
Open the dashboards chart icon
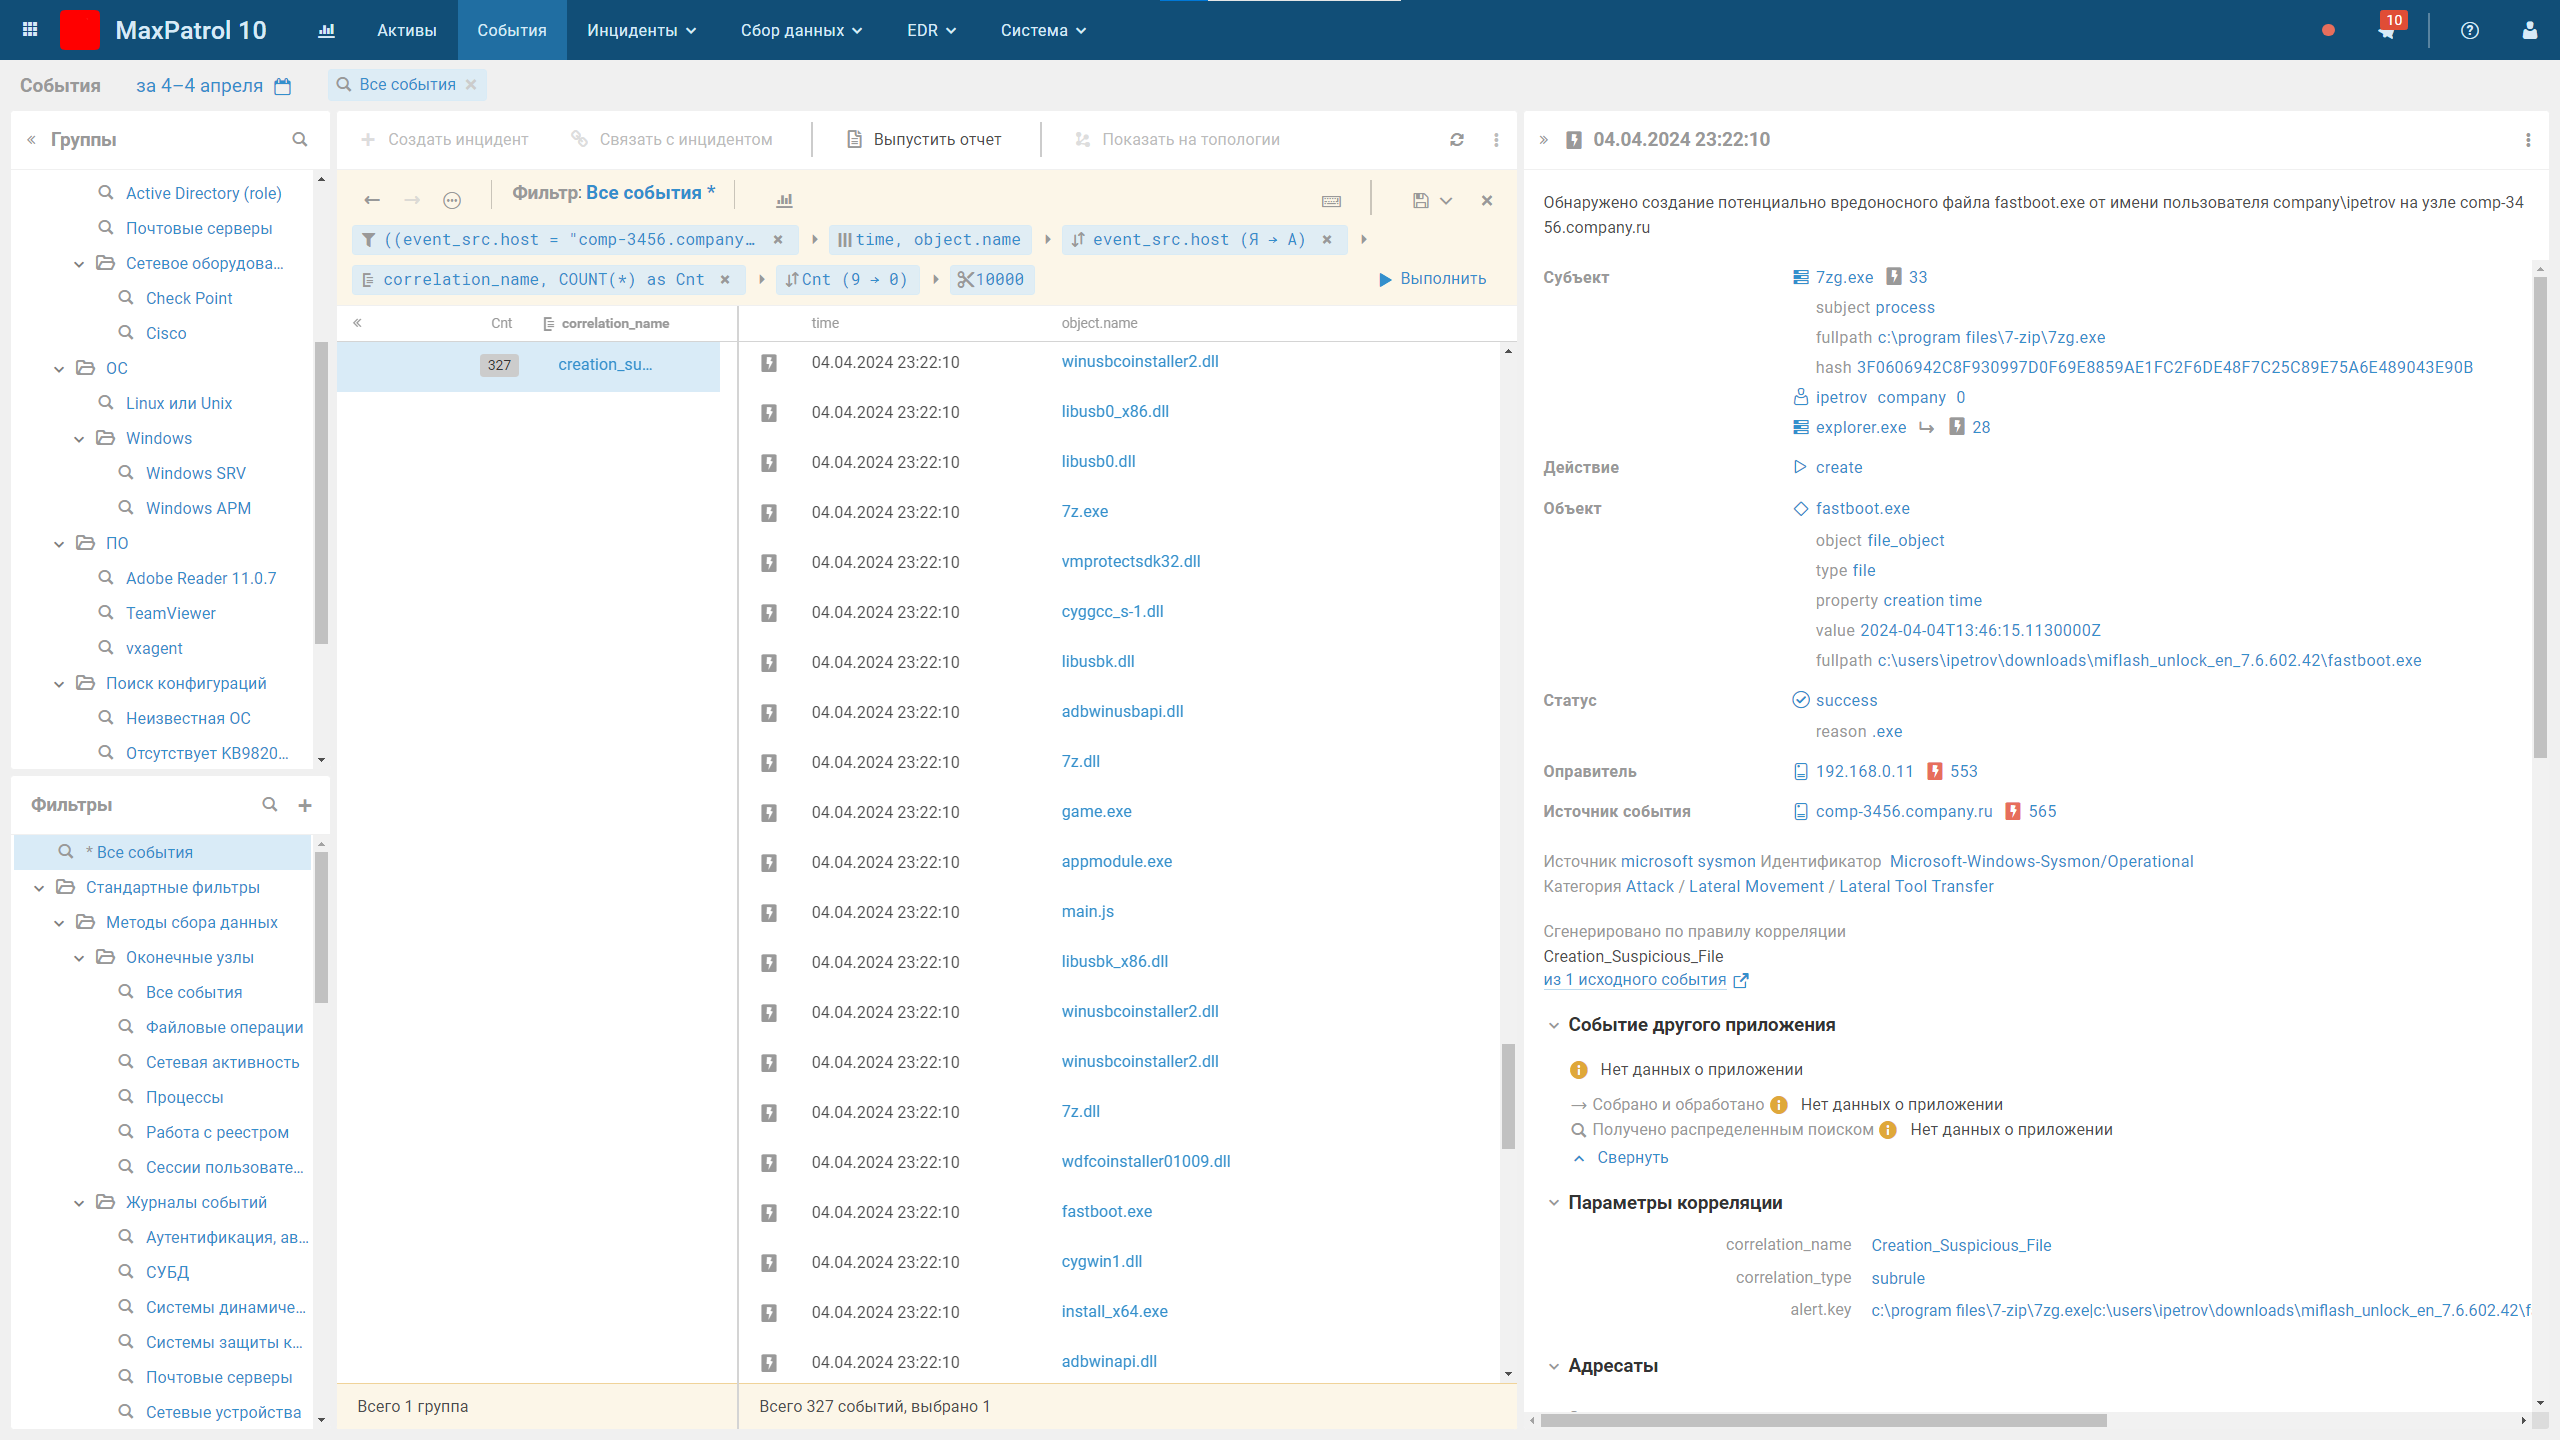pyautogui.click(x=326, y=30)
